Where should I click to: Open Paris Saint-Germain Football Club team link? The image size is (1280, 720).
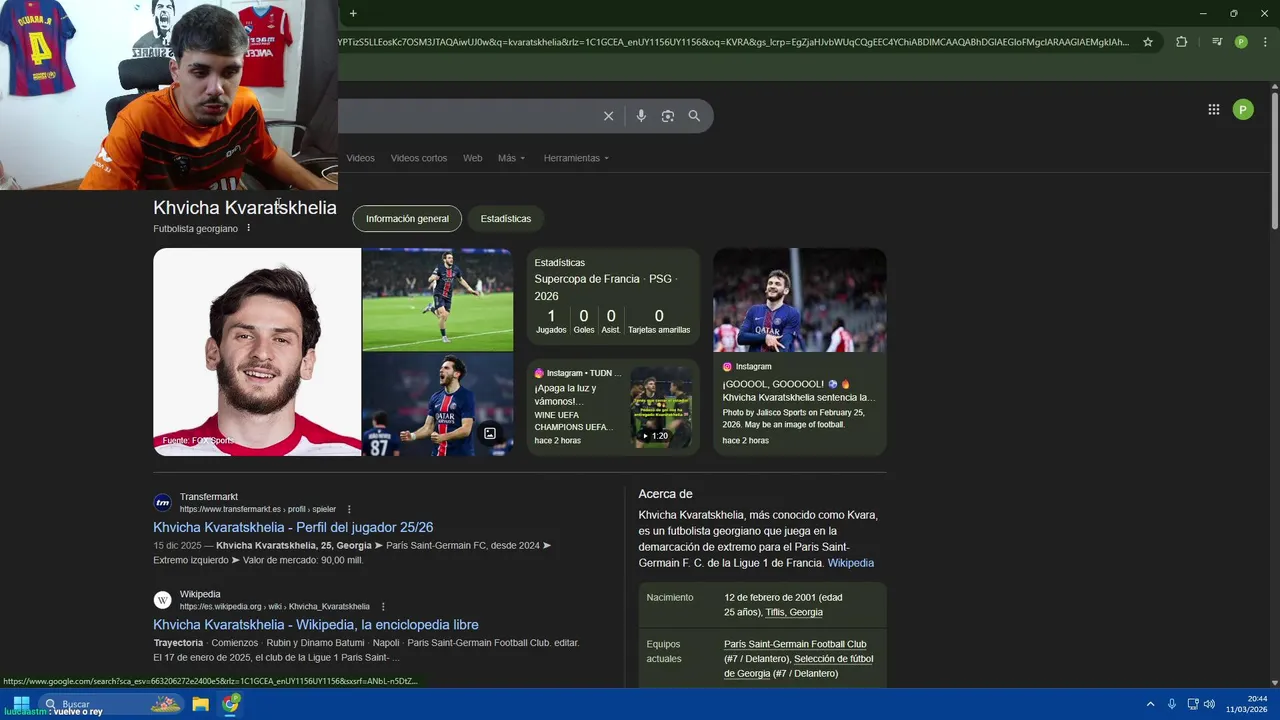tap(795, 644)
